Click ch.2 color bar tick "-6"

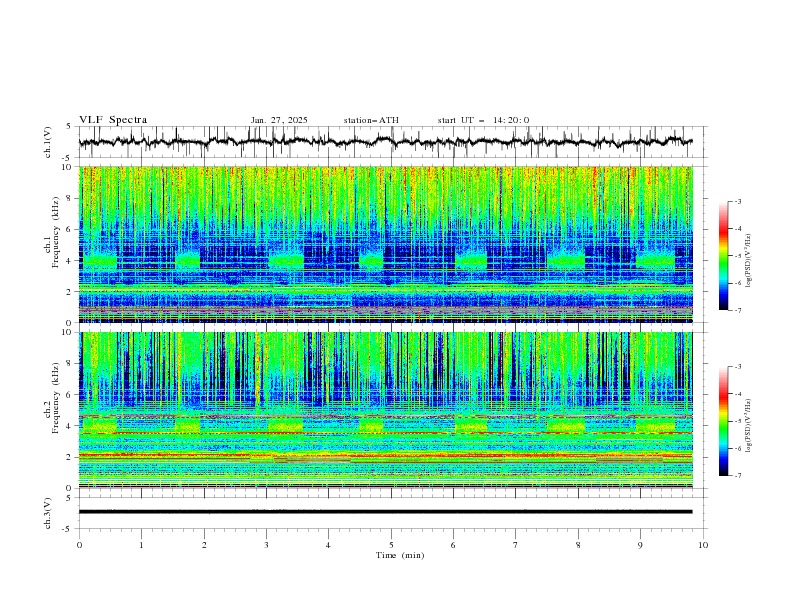[x=738, y=448]
